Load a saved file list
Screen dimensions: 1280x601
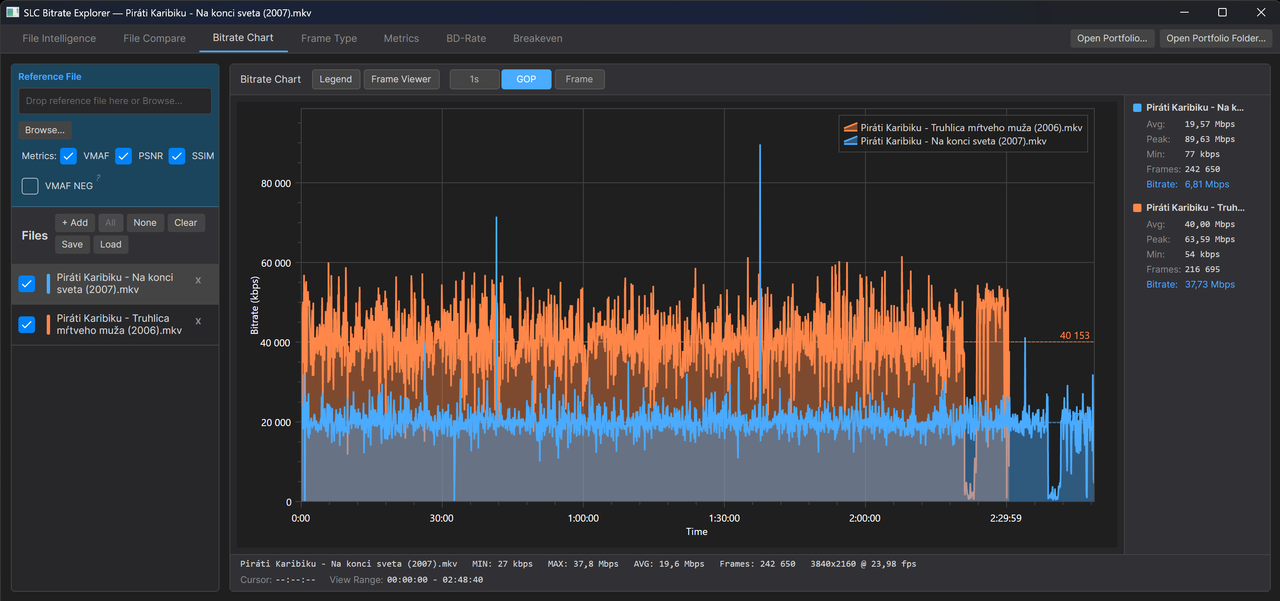click(x=111, y=244)
